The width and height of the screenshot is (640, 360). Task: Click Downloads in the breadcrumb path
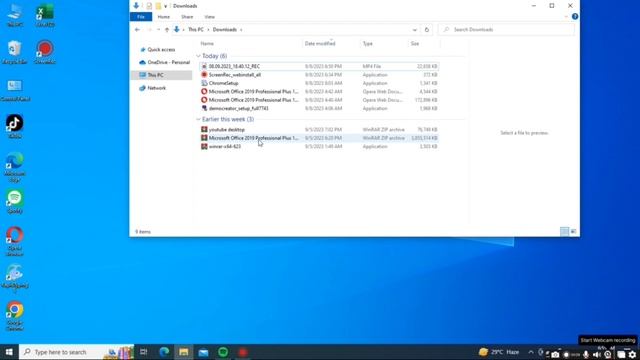[224, 30]
